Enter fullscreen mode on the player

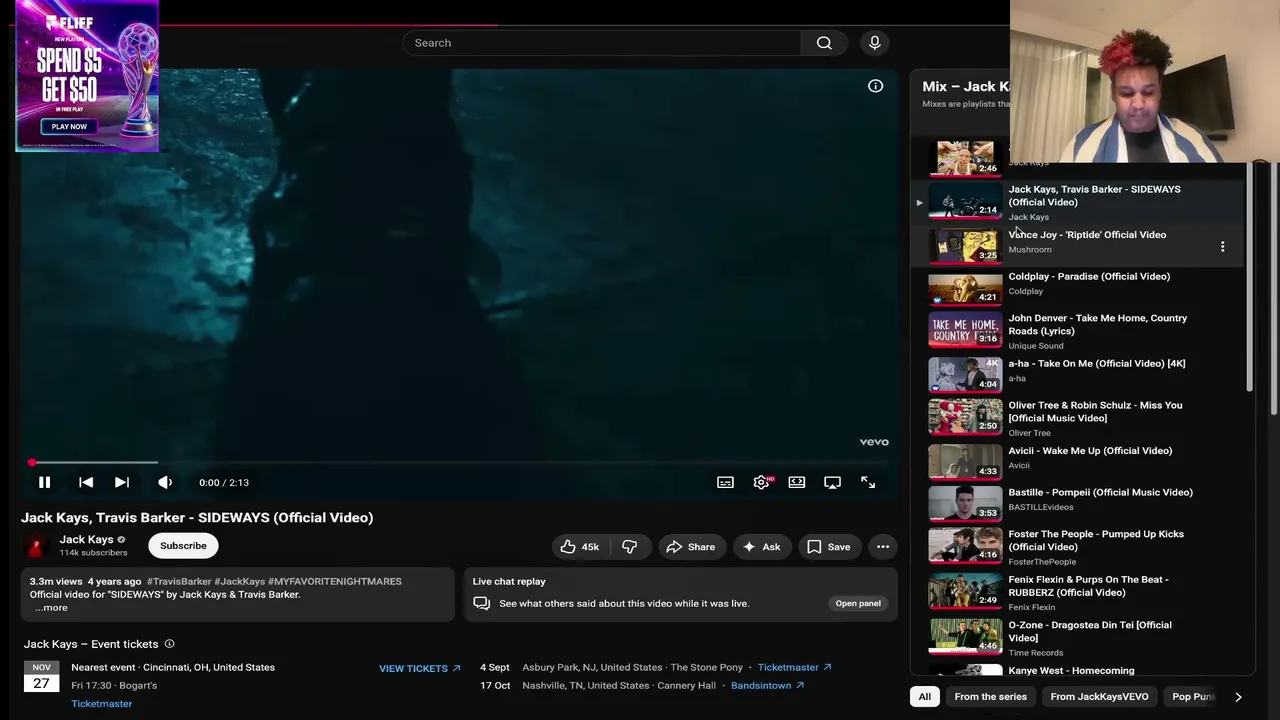pyautogui.click(x=868, y=482)
